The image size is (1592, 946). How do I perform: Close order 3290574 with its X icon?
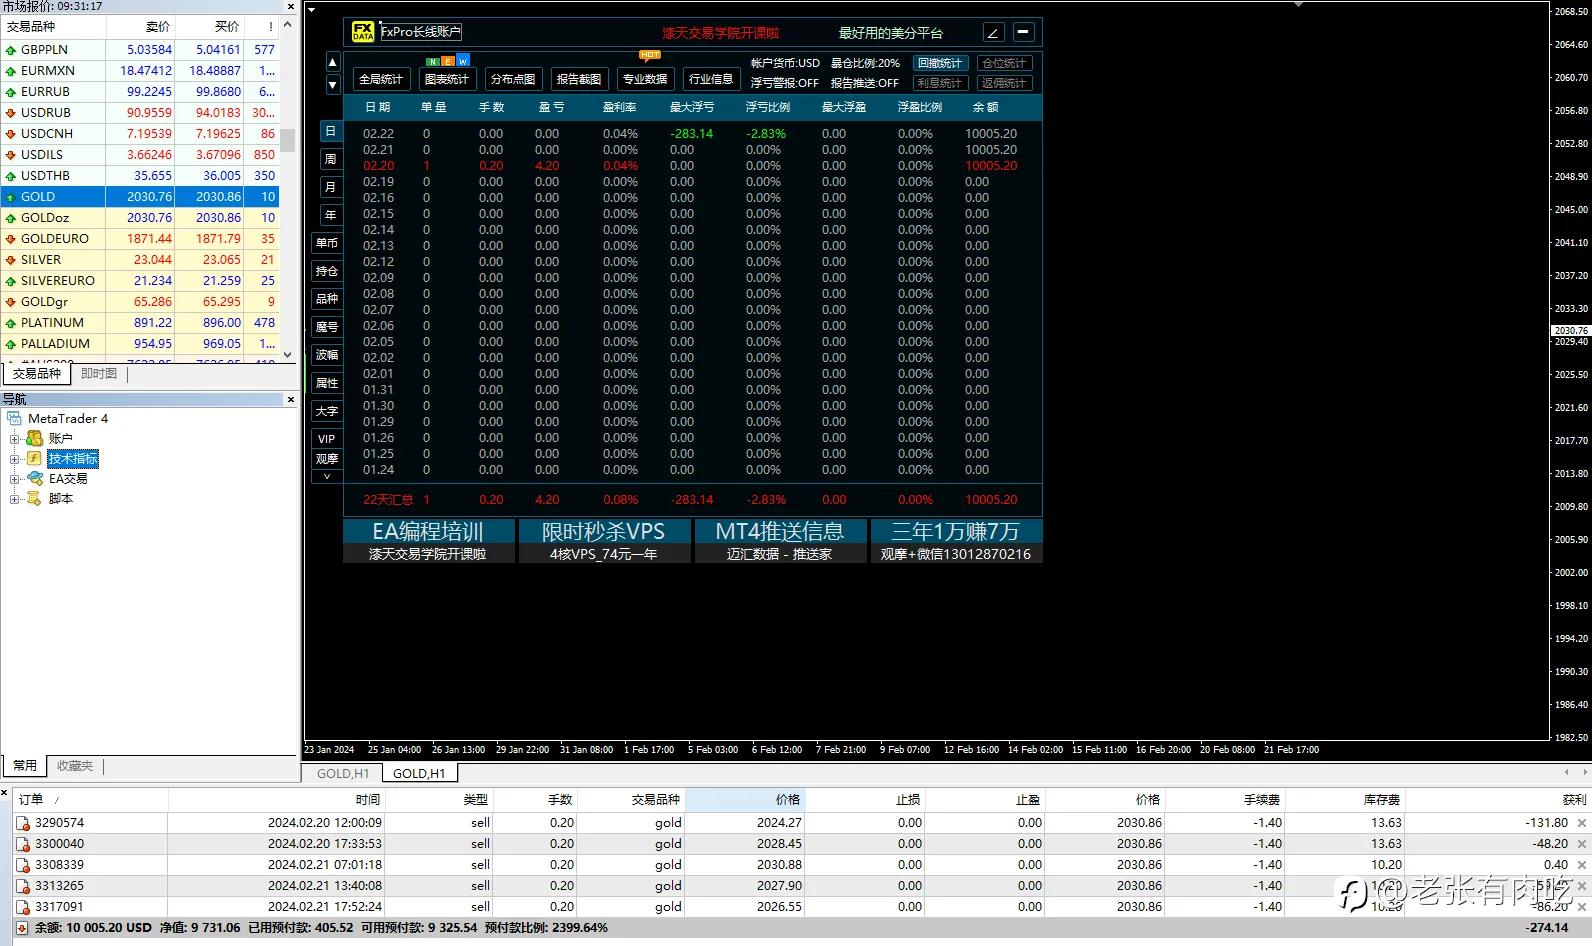coord(1581,823)
